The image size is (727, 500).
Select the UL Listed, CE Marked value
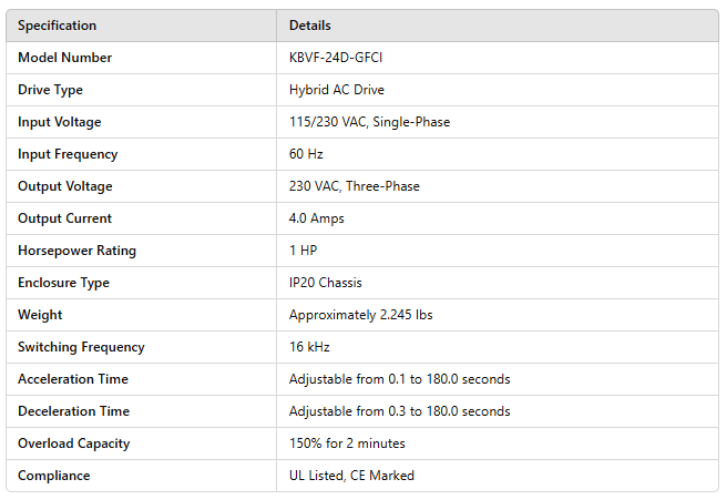[x=351, y=475]
